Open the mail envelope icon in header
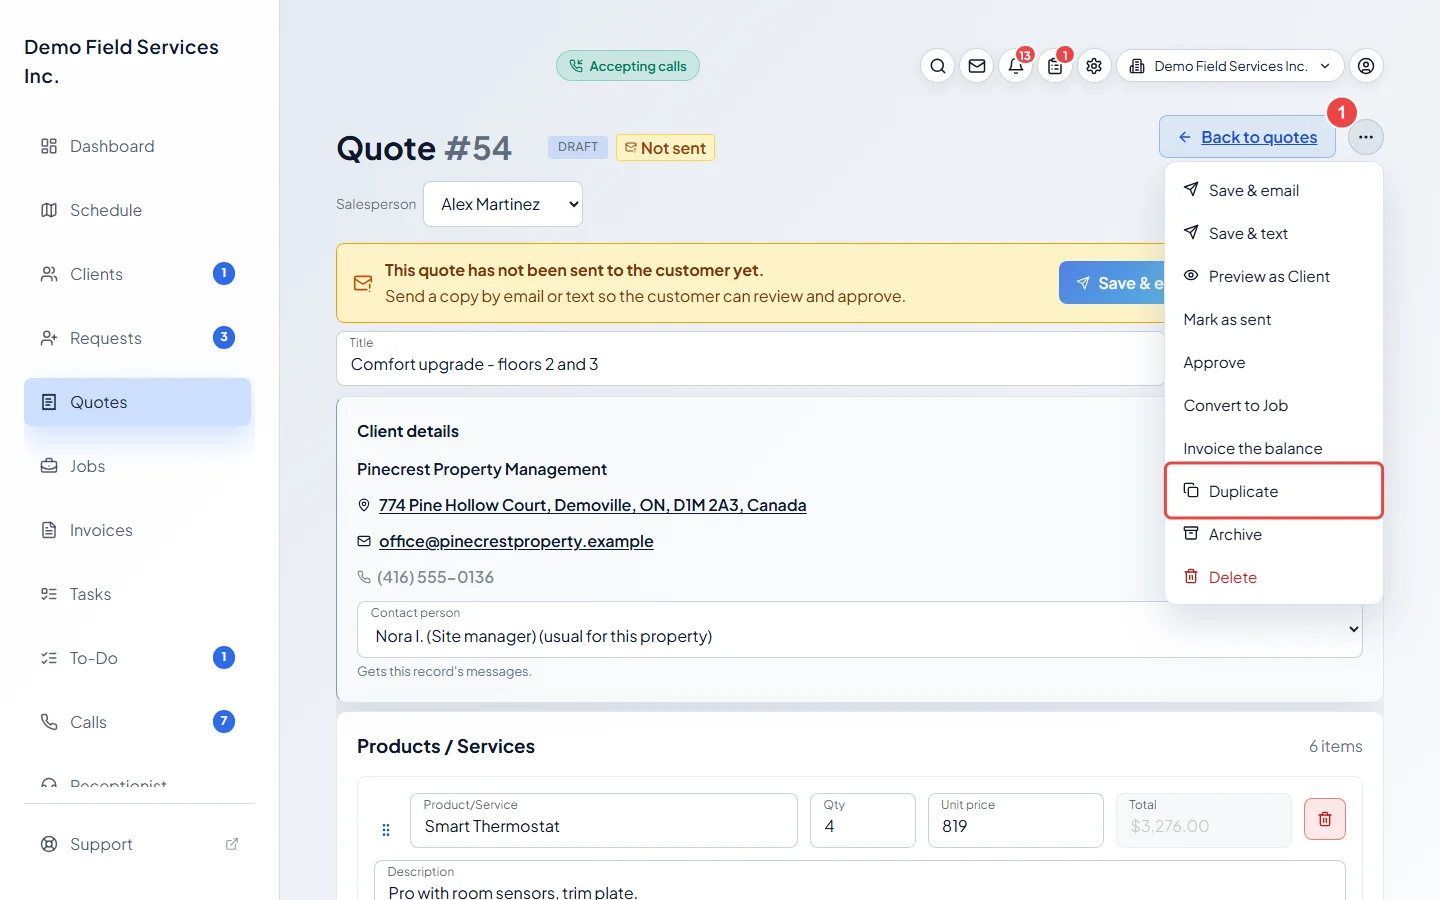Viewport: 1440px width, 900px height. tap(977, 66)
